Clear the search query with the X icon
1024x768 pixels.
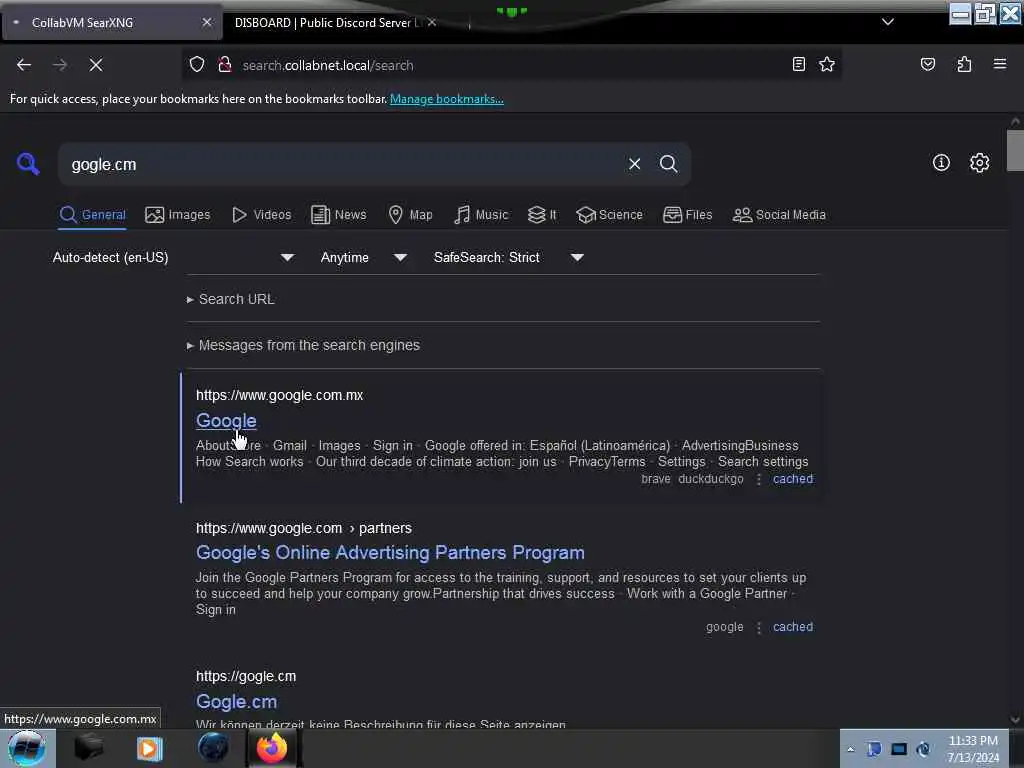click(634, 164)
